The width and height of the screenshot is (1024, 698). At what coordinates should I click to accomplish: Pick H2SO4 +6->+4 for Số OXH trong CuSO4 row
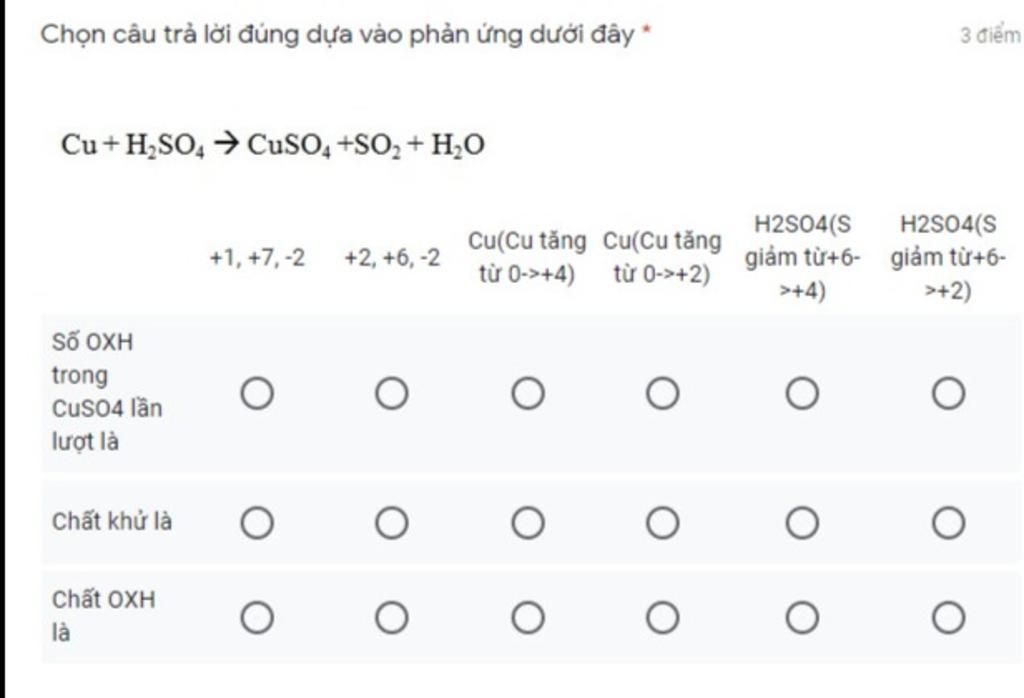[x=803, y=394]
